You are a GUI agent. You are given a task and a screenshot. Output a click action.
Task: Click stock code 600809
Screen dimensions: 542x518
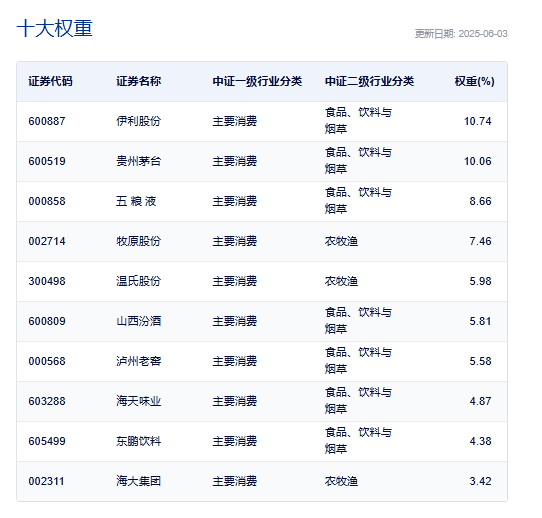(x=47, y=321)
